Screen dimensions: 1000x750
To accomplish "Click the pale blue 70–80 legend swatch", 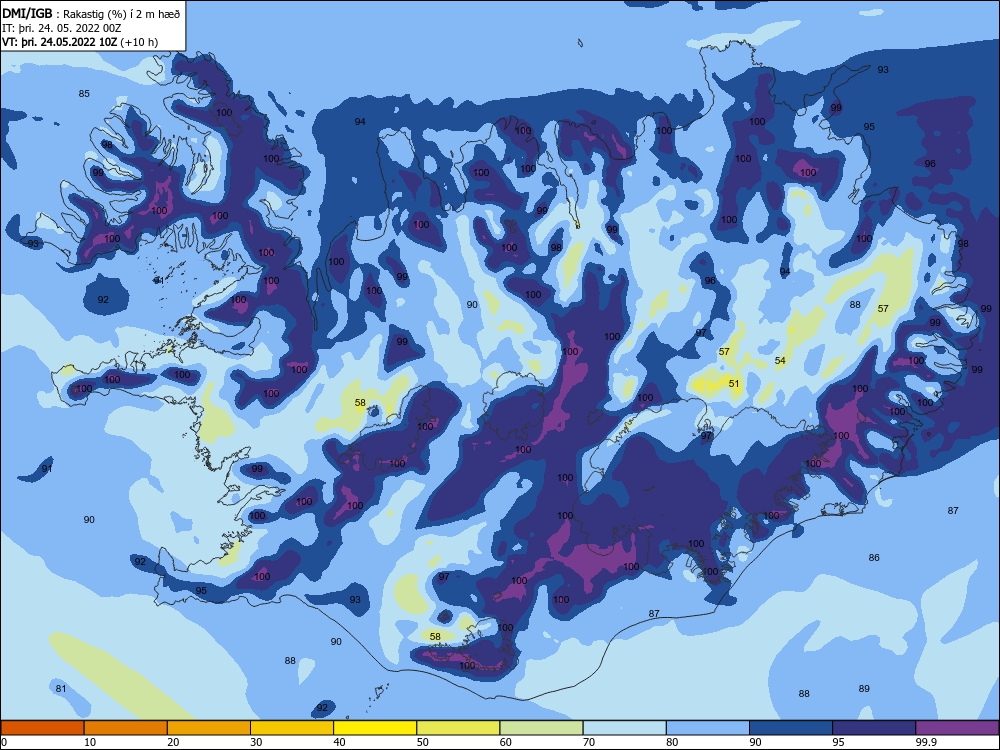I will pos(624,728).
